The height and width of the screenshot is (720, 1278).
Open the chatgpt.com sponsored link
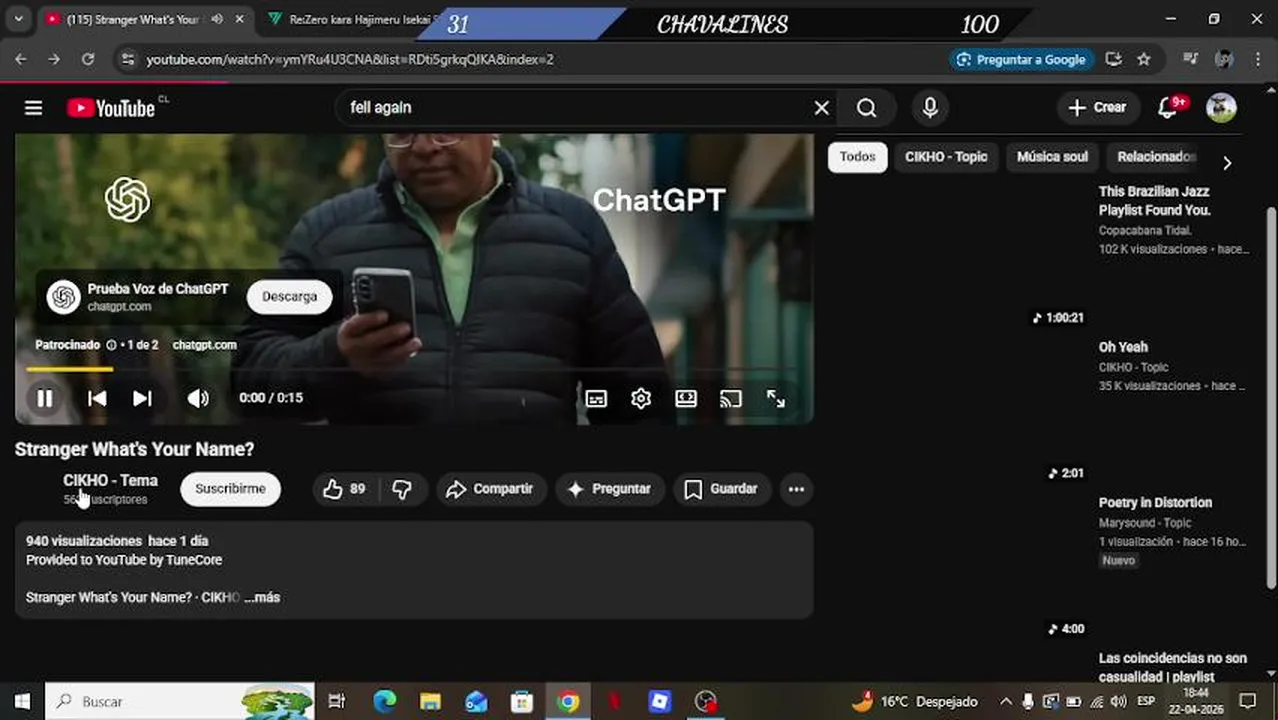[x=204, y=345]
